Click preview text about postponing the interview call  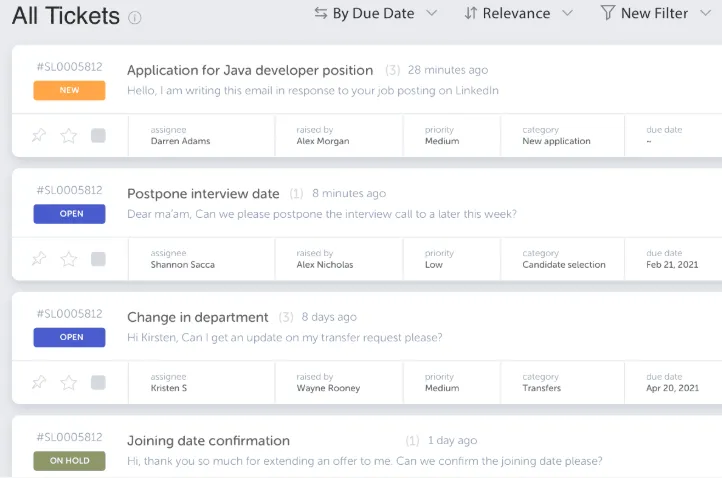322,214
